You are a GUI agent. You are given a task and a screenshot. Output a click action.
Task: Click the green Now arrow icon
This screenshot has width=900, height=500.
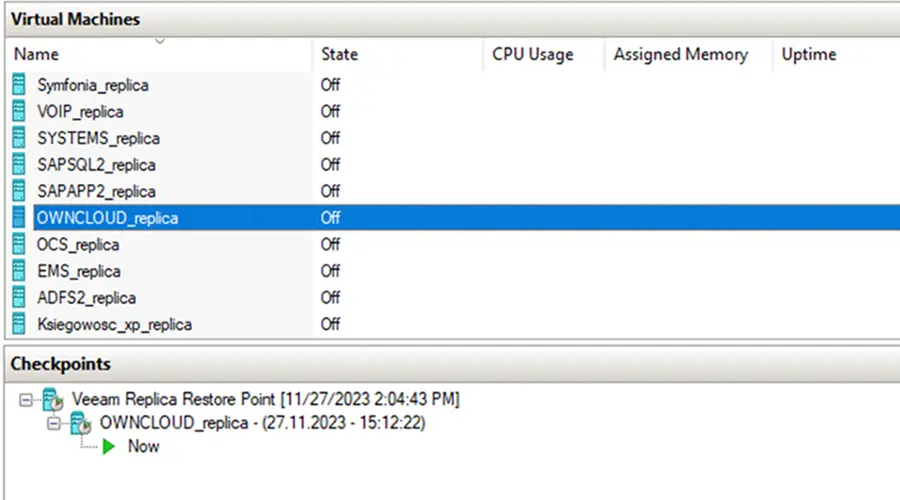pos(109,446)
